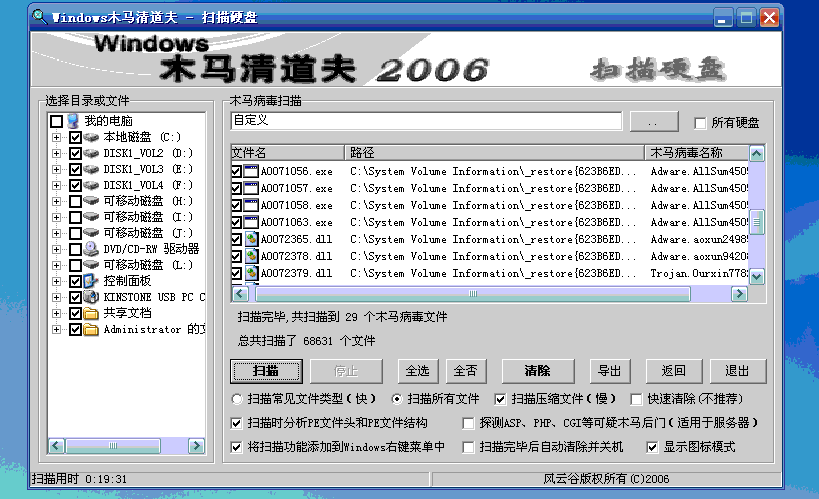Viewport: 819px width, 499px height.
Task: Toggle 扫描时分析PE文件头 checkbox
Action: pos(237,423)
